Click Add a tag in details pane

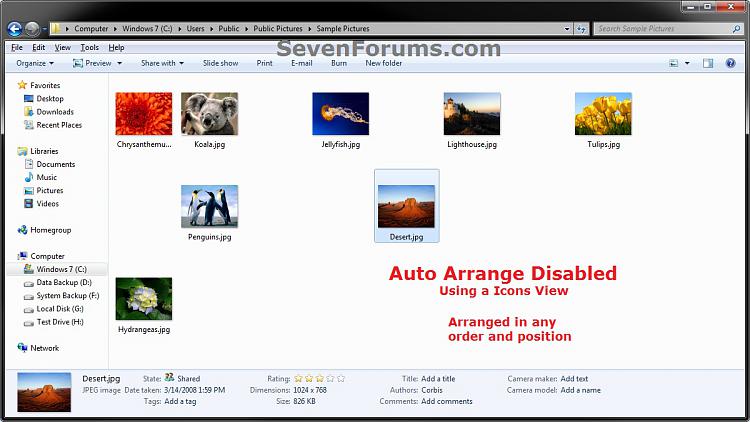(x=180, y=401)
